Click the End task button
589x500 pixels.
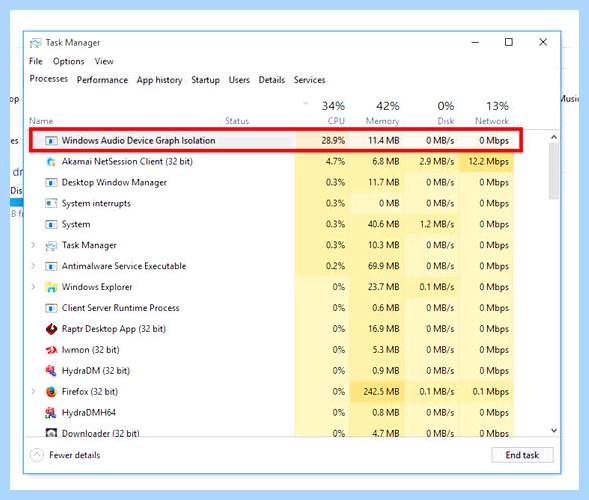pyautogui.click(x=522, y=455)
